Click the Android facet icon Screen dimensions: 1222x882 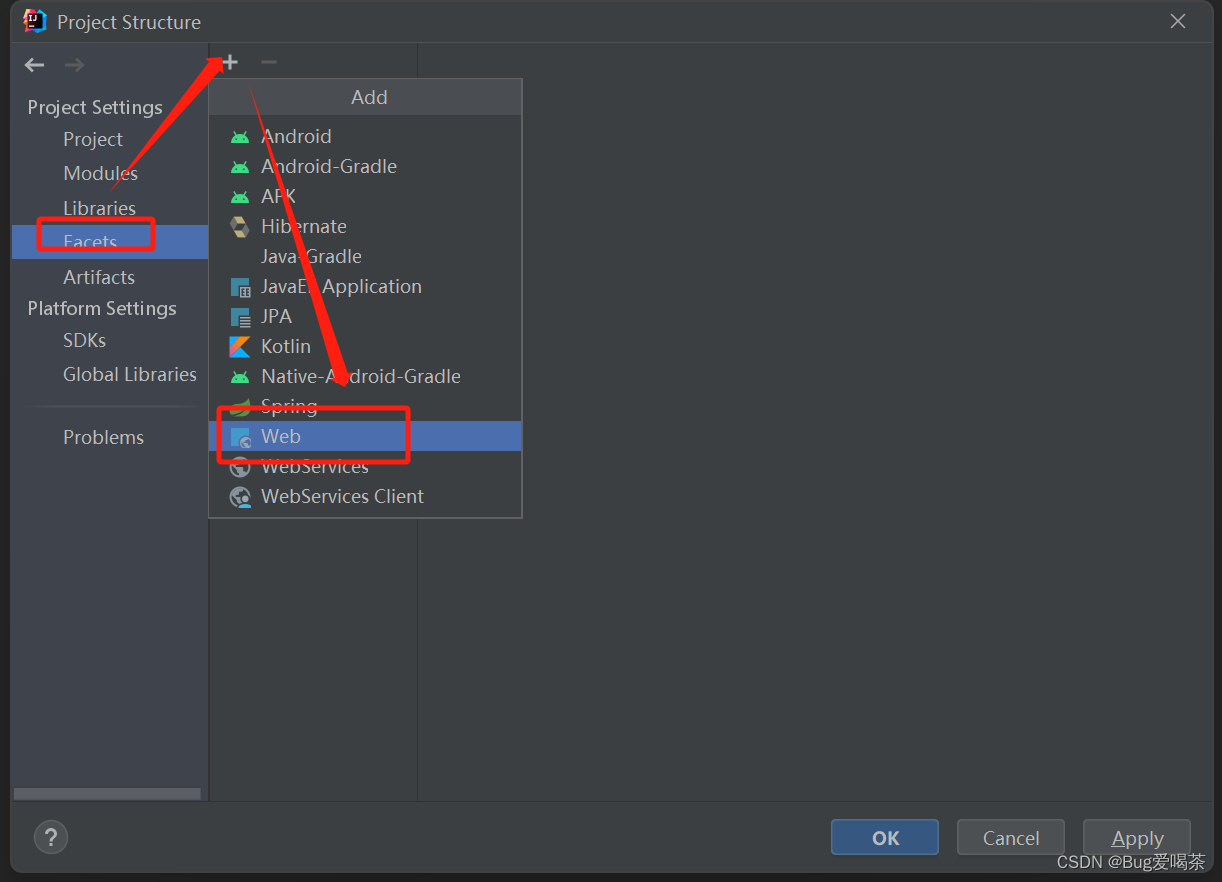click(x=240, y=137)
